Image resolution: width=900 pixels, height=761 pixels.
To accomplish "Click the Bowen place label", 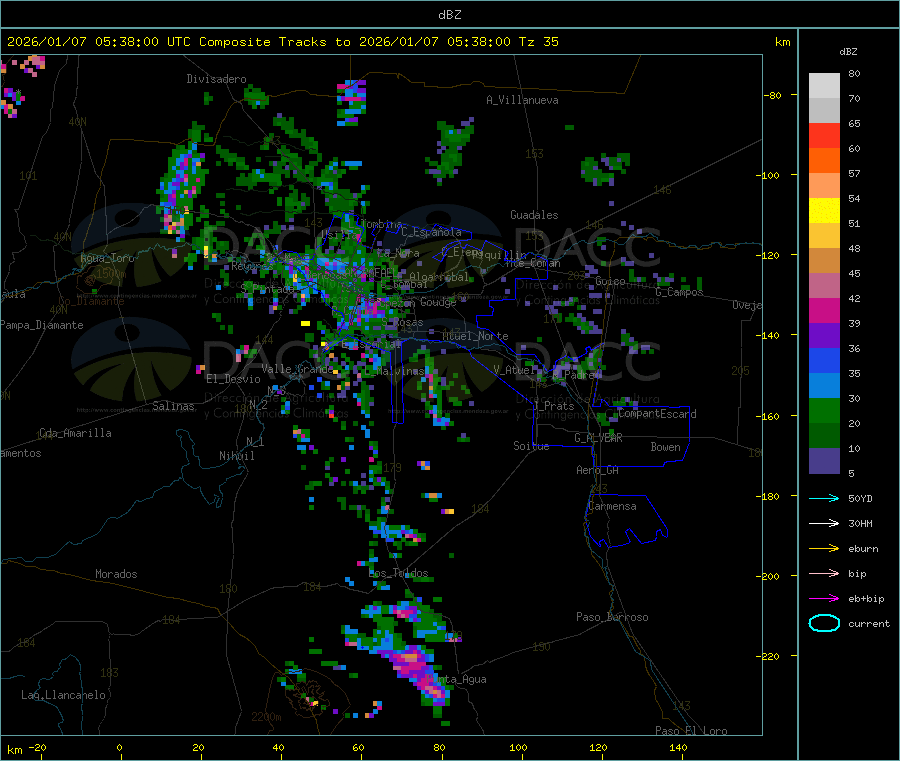I will (665, 447).
